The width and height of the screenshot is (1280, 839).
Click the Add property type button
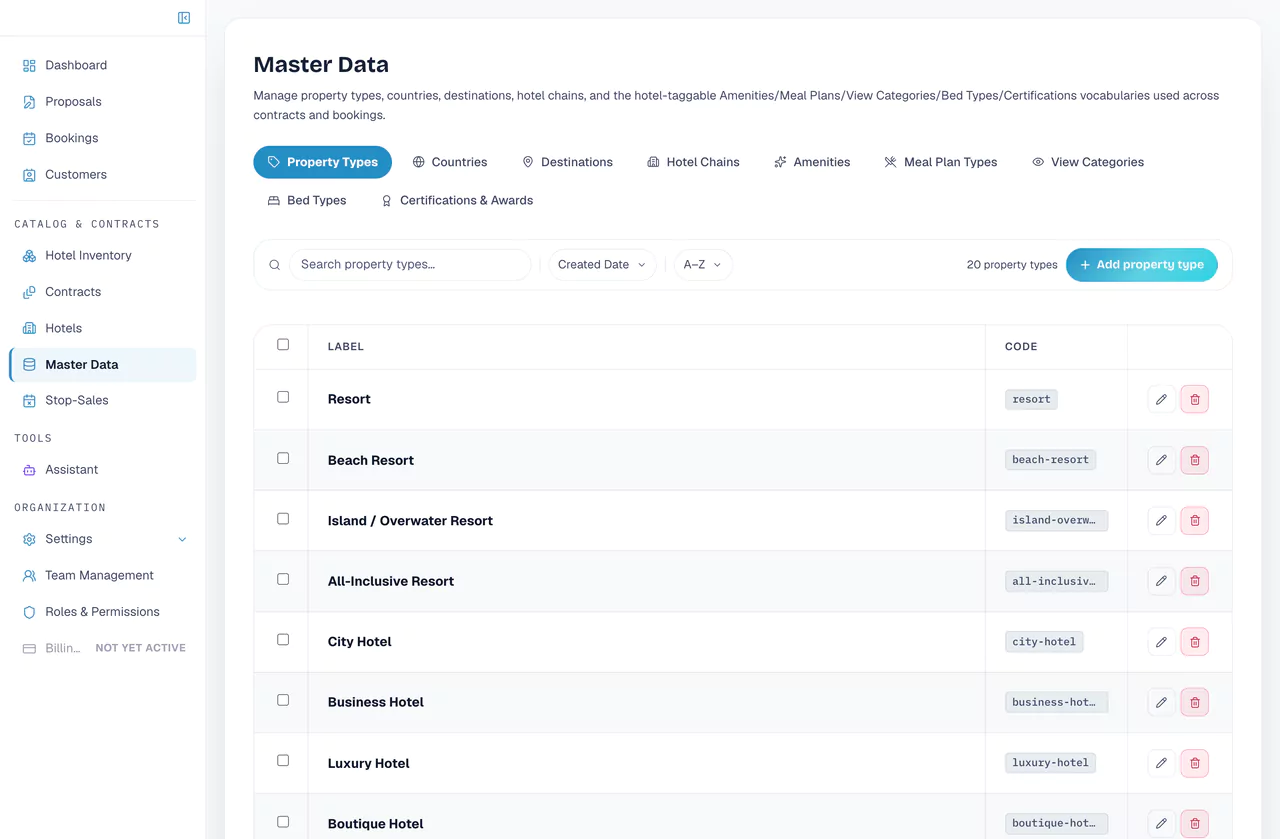[1142, 265]
